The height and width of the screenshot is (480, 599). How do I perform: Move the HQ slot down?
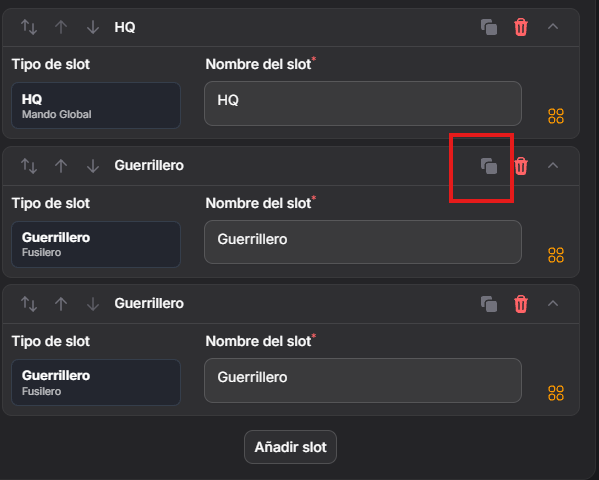pos(93,27)
